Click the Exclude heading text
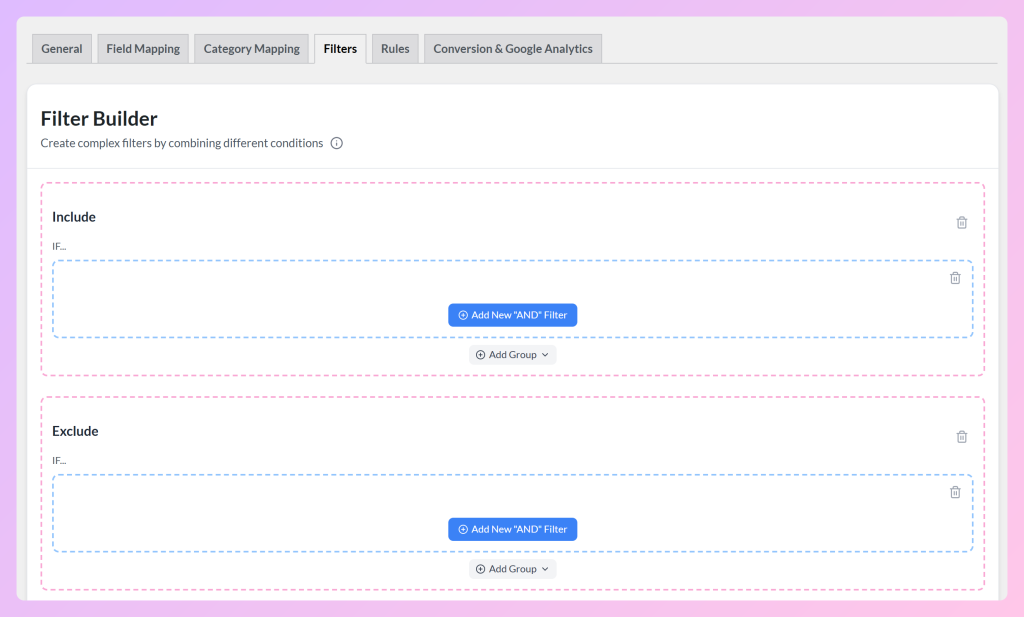The width and height of the screenshot is (1024, 617). (75, 431)
